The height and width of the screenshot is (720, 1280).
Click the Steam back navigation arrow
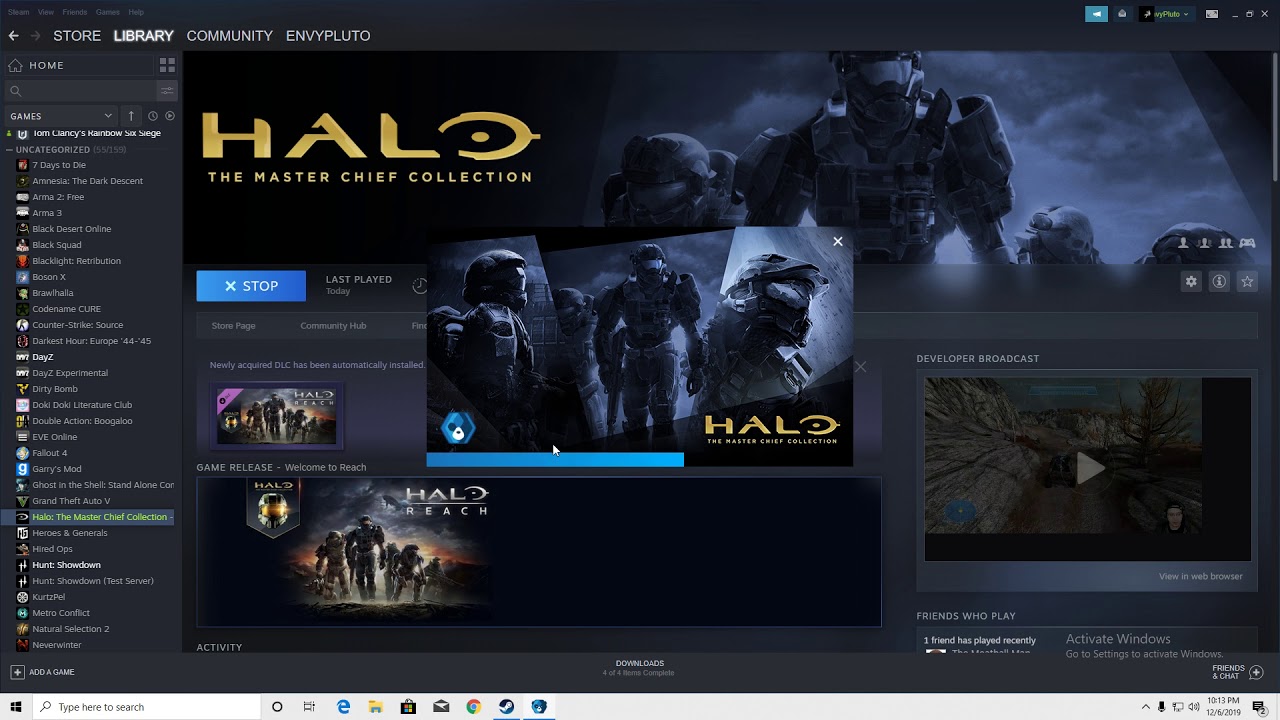pos(13,35)
